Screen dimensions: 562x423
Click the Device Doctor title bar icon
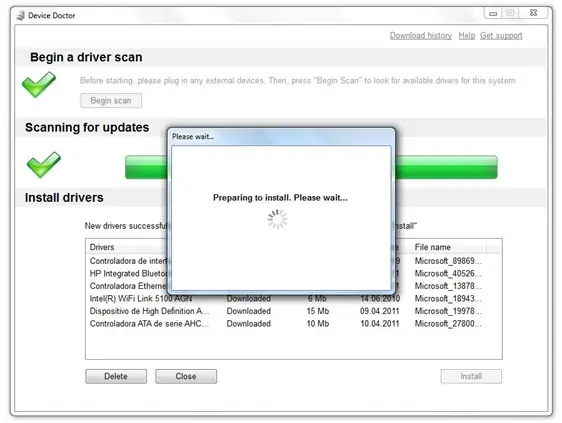point(21,15)
